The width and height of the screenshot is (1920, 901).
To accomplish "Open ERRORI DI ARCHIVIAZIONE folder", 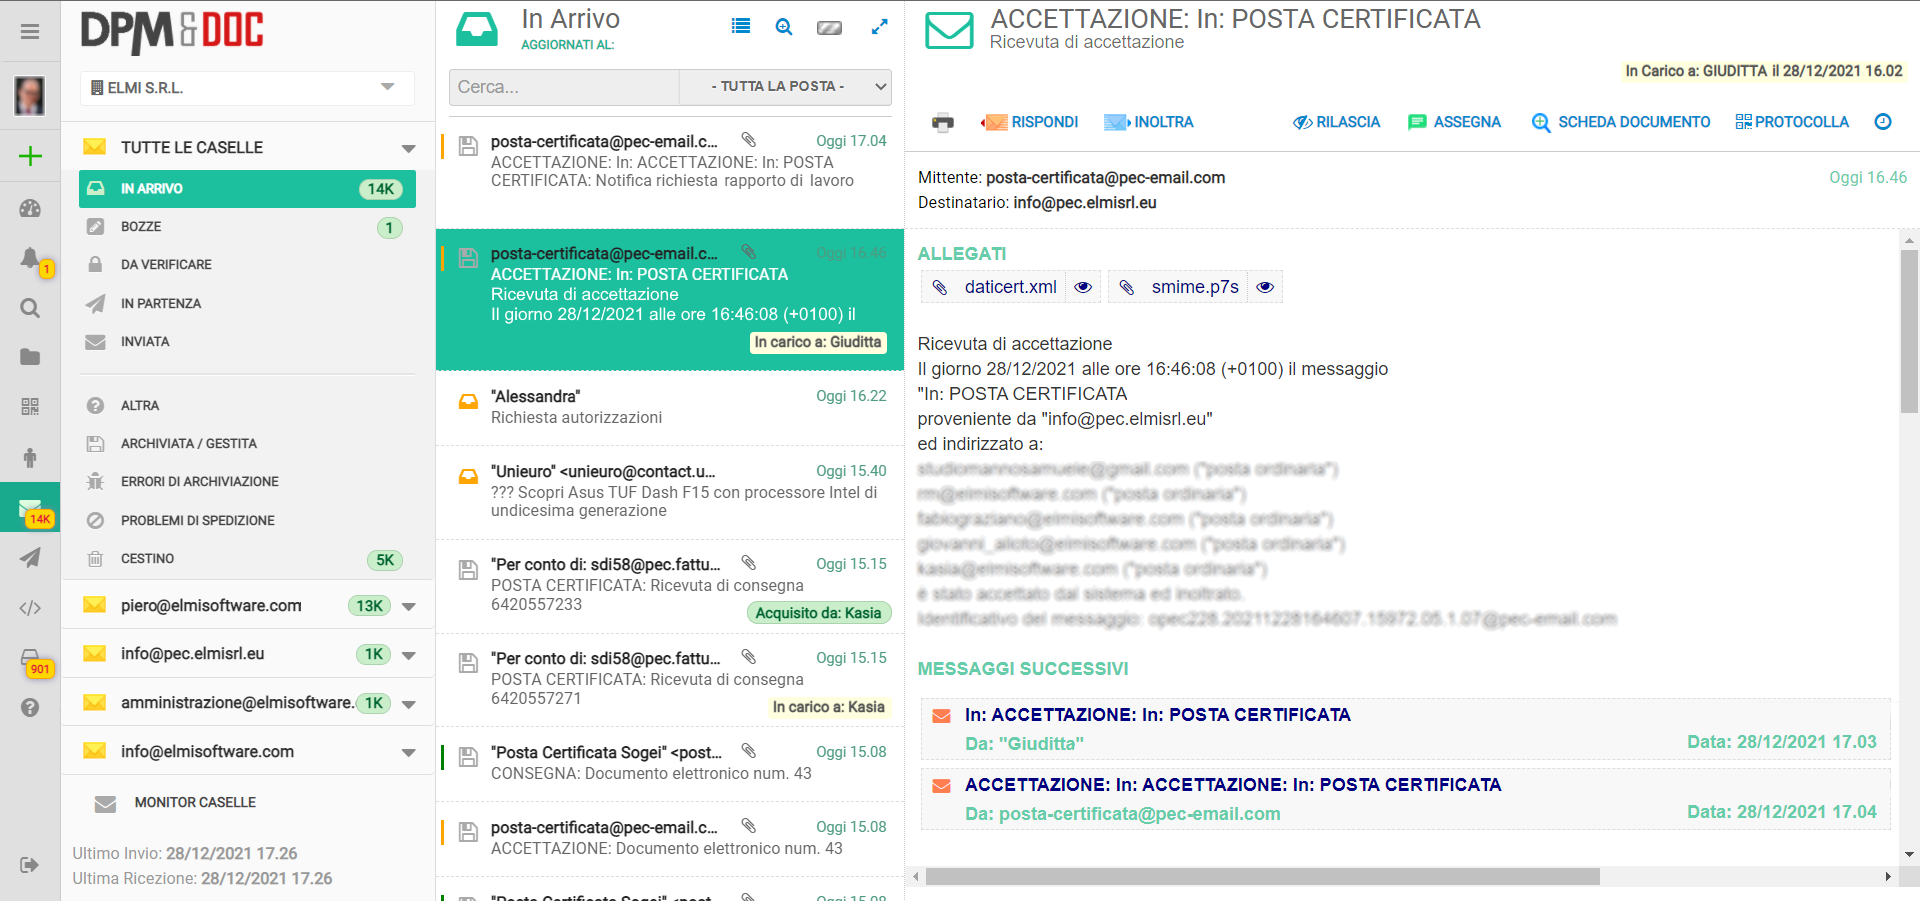I will click(247, 482).
